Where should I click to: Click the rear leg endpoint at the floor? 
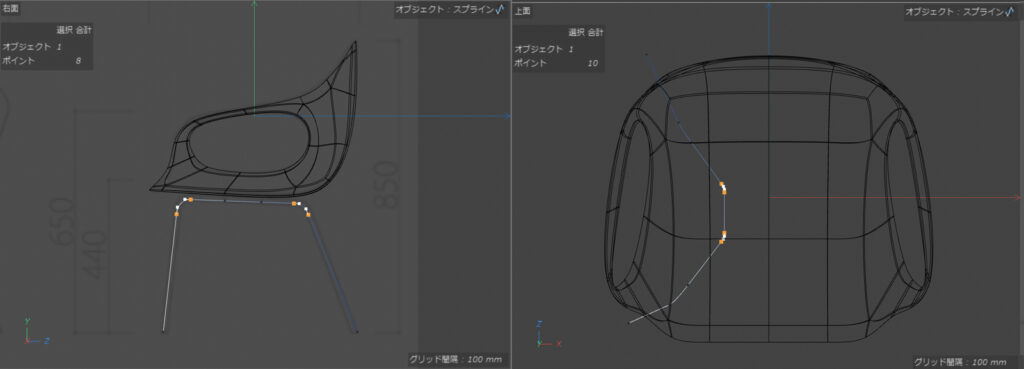click(357, 332)
